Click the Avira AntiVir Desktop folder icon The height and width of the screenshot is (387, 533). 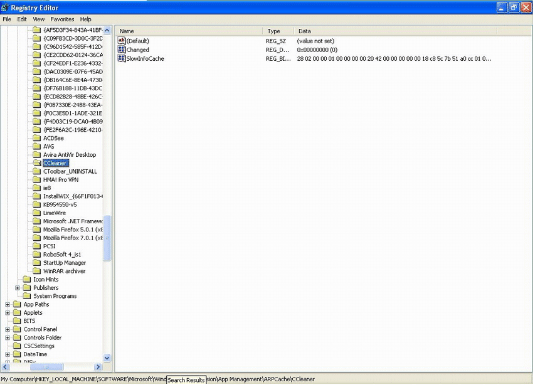pyautogui.click(x=37, y=154)
